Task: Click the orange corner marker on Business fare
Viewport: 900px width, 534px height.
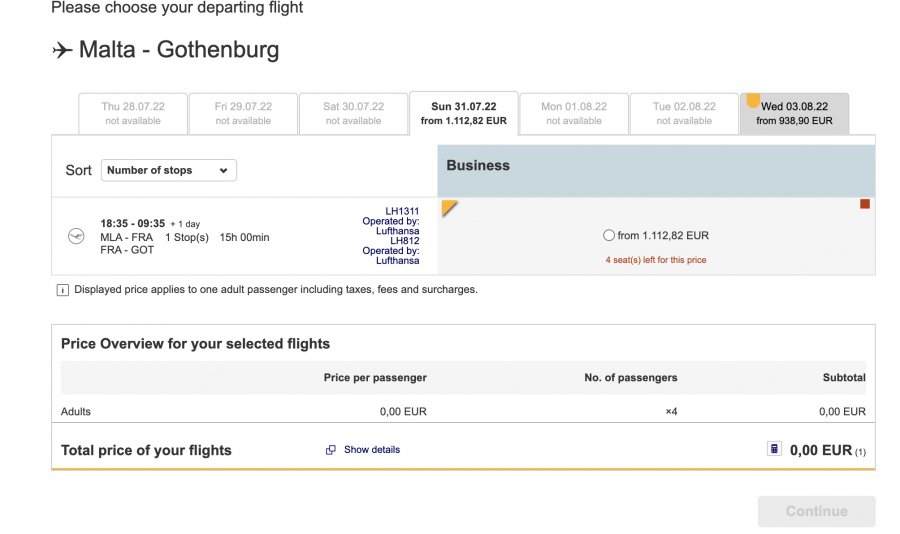Action: click(x=448, y=206)
